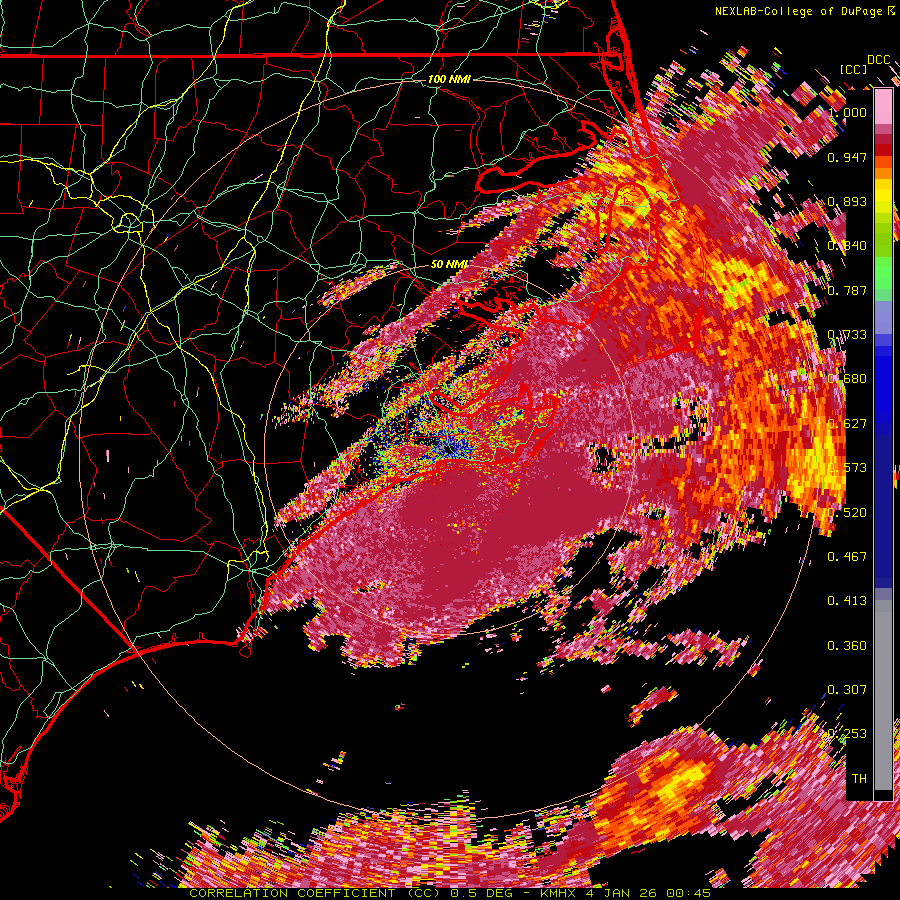Click the 100 NMI range ring label
This screenshot has width=900, height=900.
(x=449, y=79)
